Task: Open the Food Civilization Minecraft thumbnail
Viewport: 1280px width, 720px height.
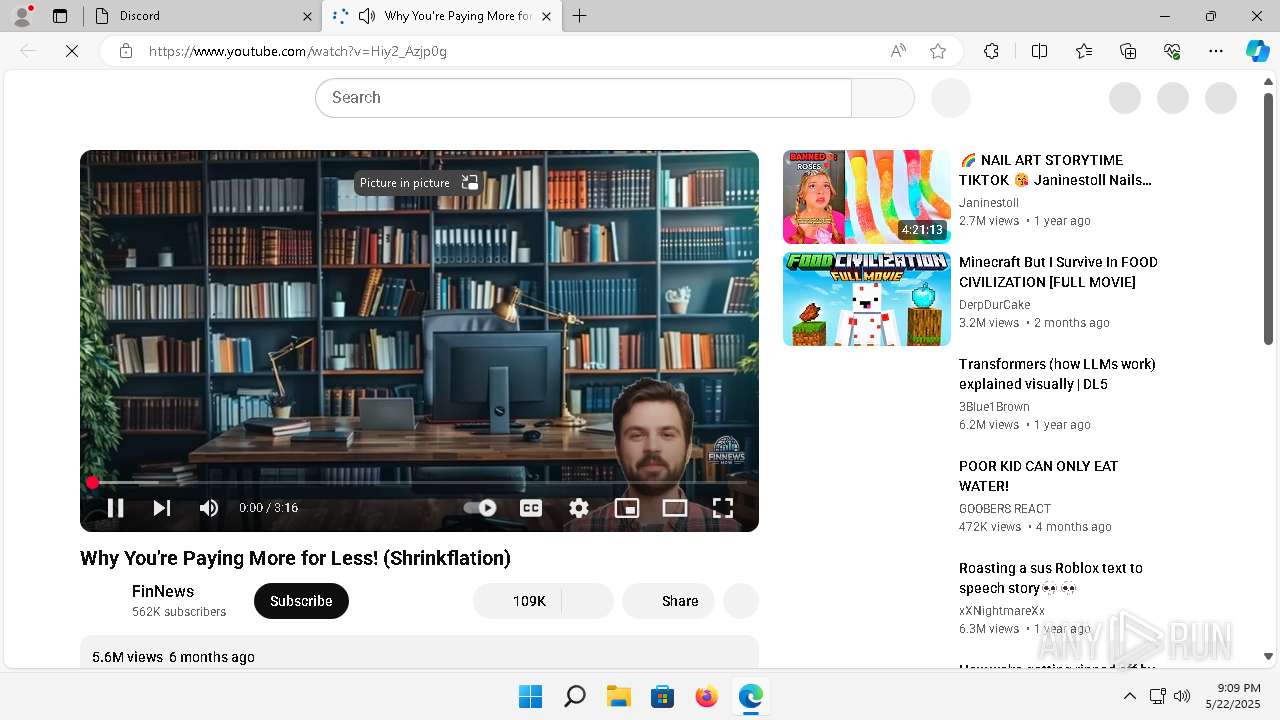Action: tap(867, 299)
